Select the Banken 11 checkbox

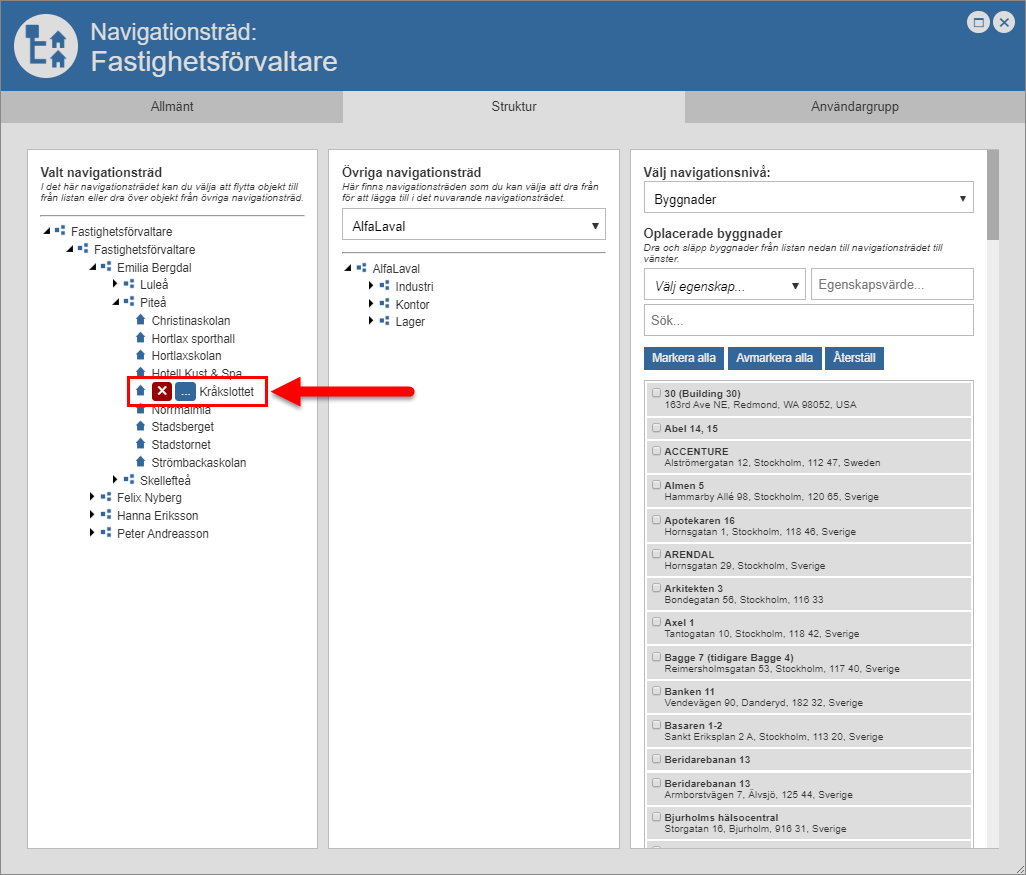tap(656, 691)
